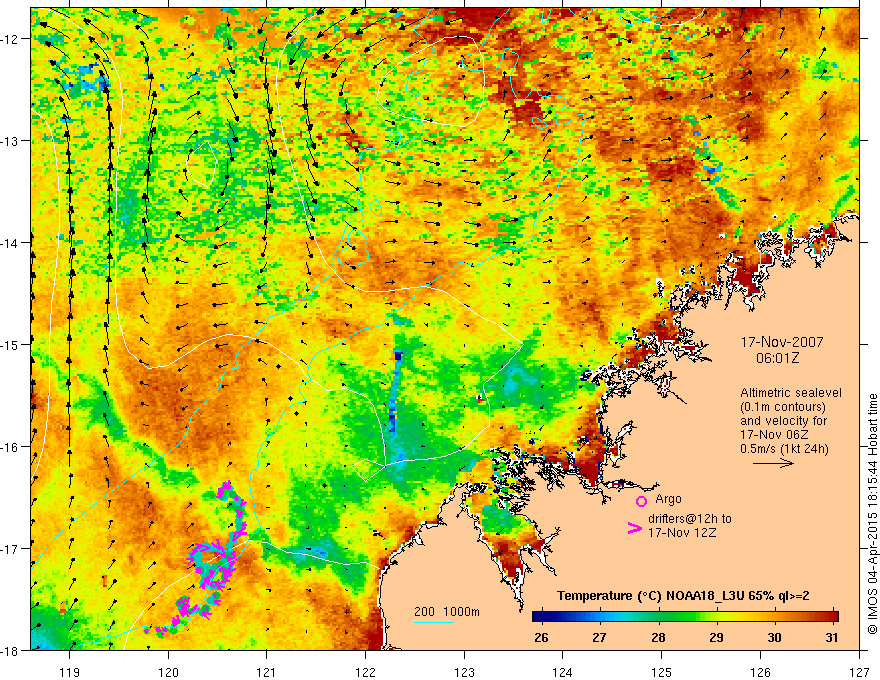
Task: Click longitude axis label 124
Action: pyautogui.click(x=563, y=672)
